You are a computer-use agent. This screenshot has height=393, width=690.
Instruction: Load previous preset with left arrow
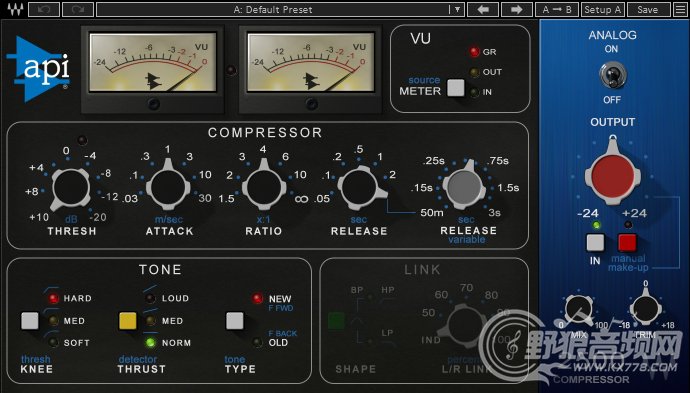click(x=483, y=9)
